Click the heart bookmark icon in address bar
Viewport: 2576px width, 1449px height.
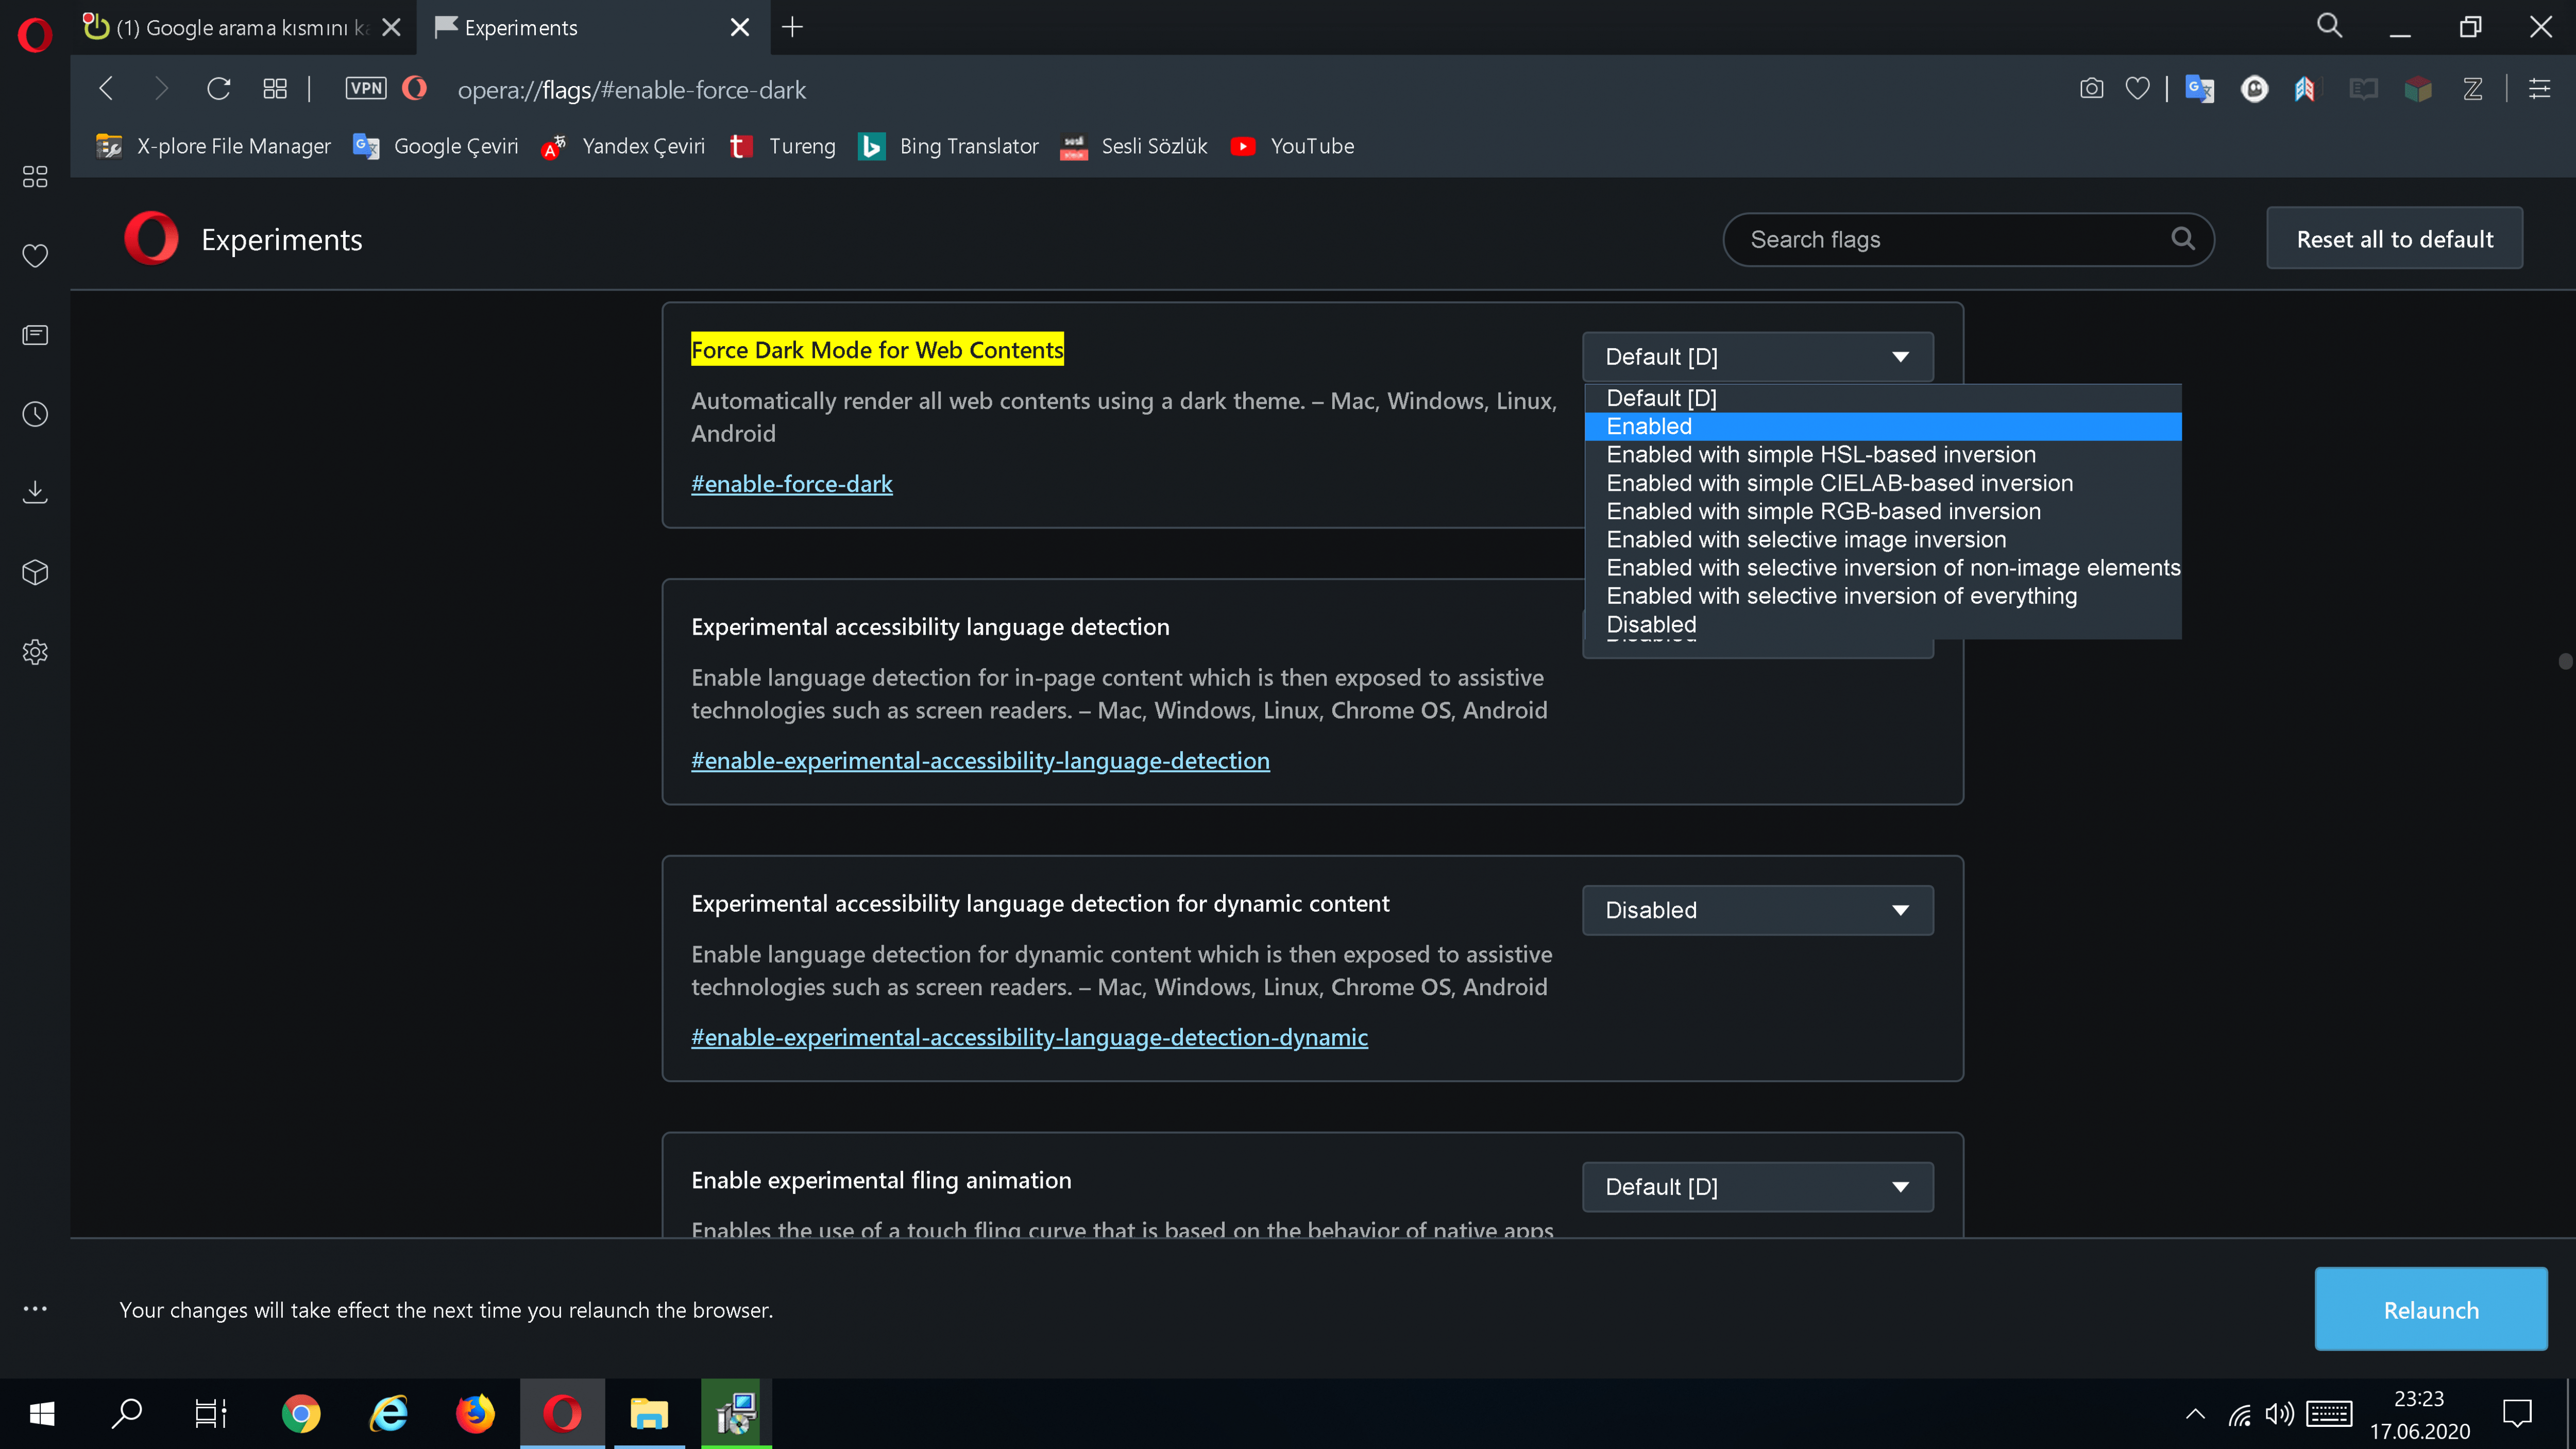tap(2137, 89)
